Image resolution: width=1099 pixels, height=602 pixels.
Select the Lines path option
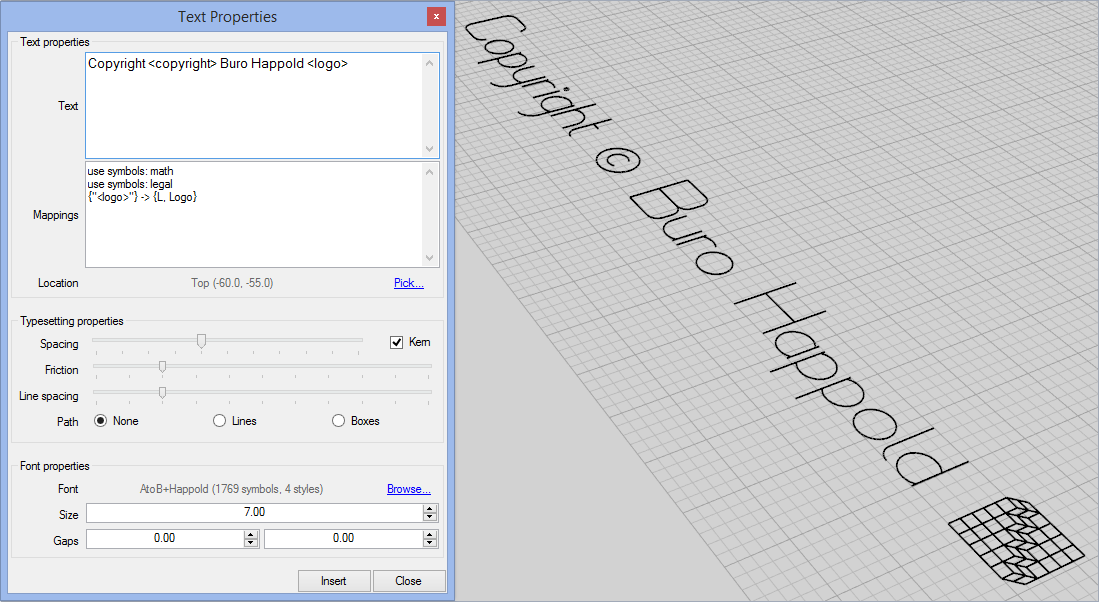click(219, 421)
